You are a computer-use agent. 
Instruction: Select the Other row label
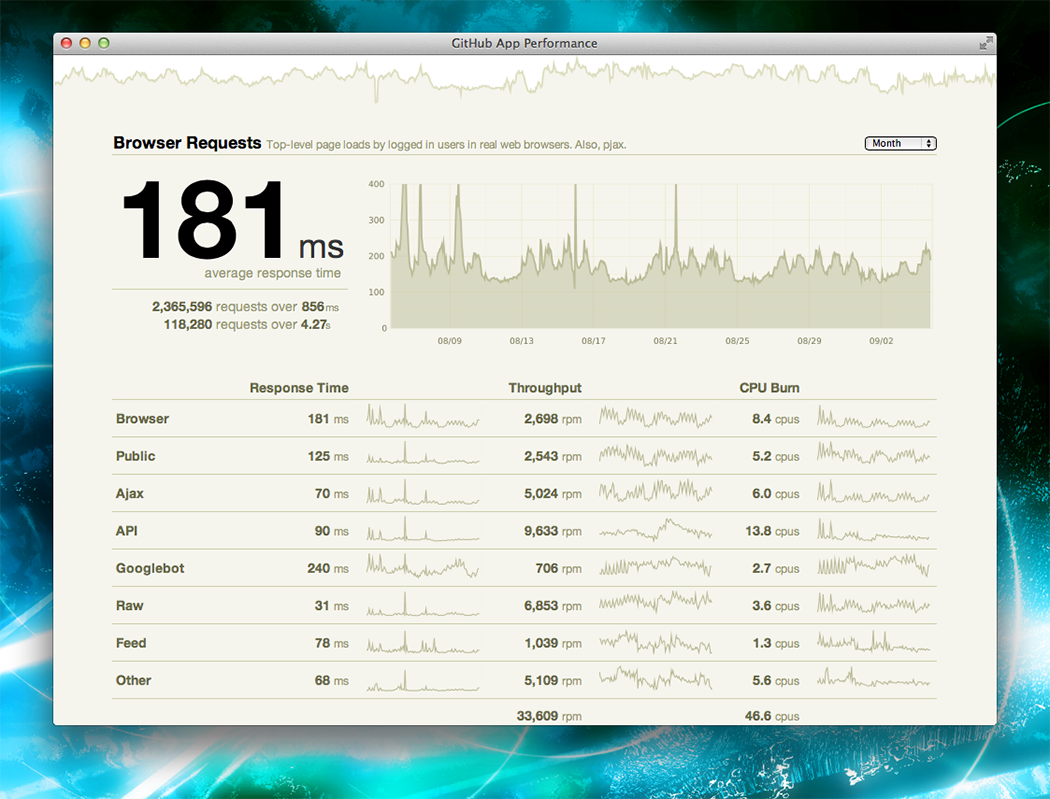pos(133,681)
